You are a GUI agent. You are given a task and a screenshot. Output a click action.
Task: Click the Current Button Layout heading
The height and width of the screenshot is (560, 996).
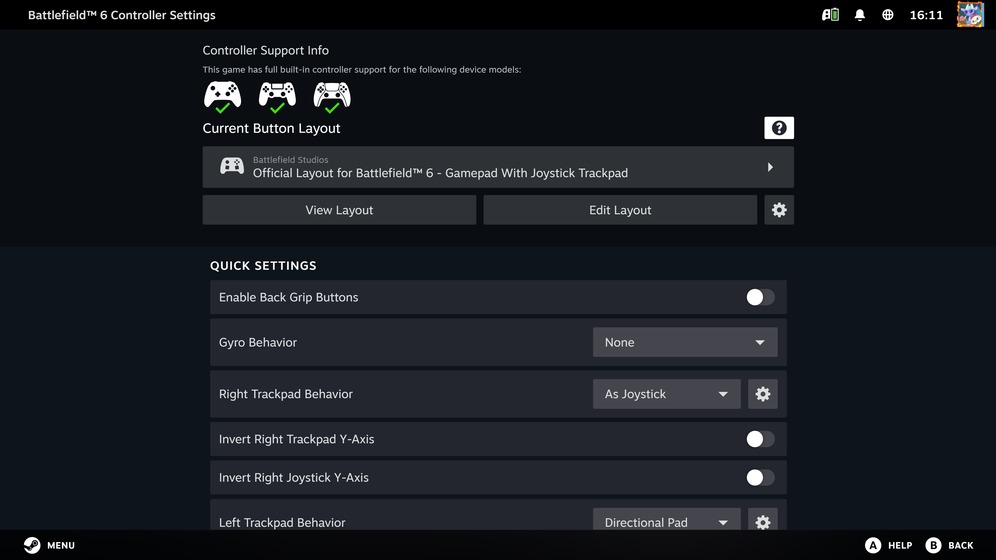click(271, 128)
